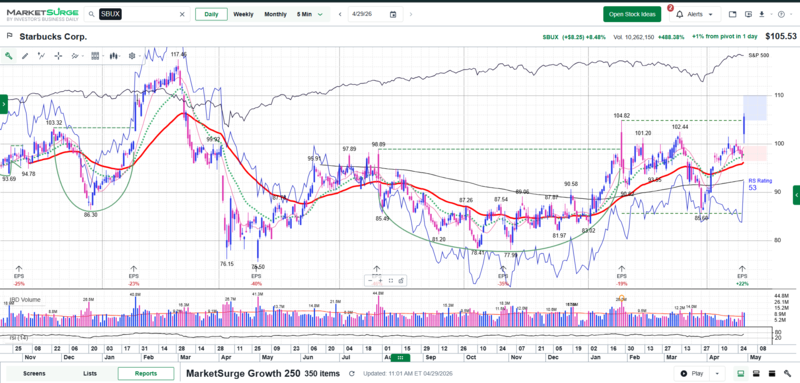Select the Daily chart timeframe
Image resolution: width=800 pixels, height=383 pixels.
[x=211, y=14]
